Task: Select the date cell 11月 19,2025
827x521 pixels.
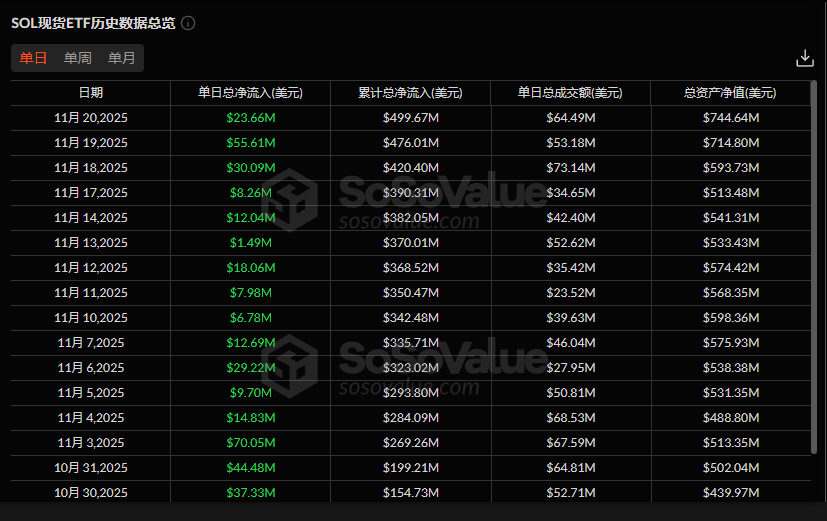Action: coord(91,143)
